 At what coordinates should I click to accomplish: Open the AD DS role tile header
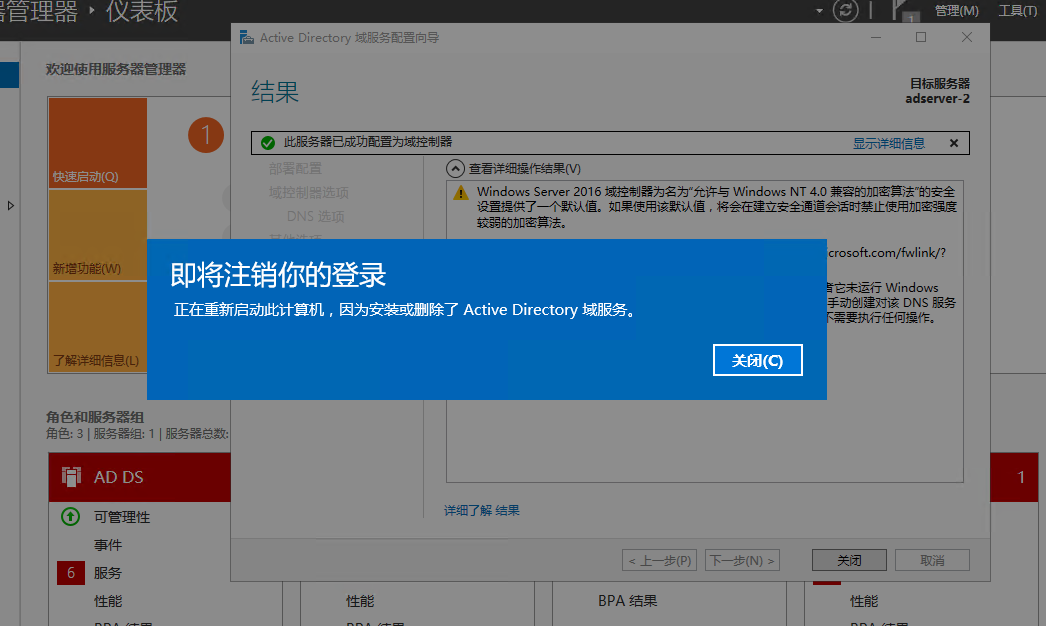(x=139, y=477)
